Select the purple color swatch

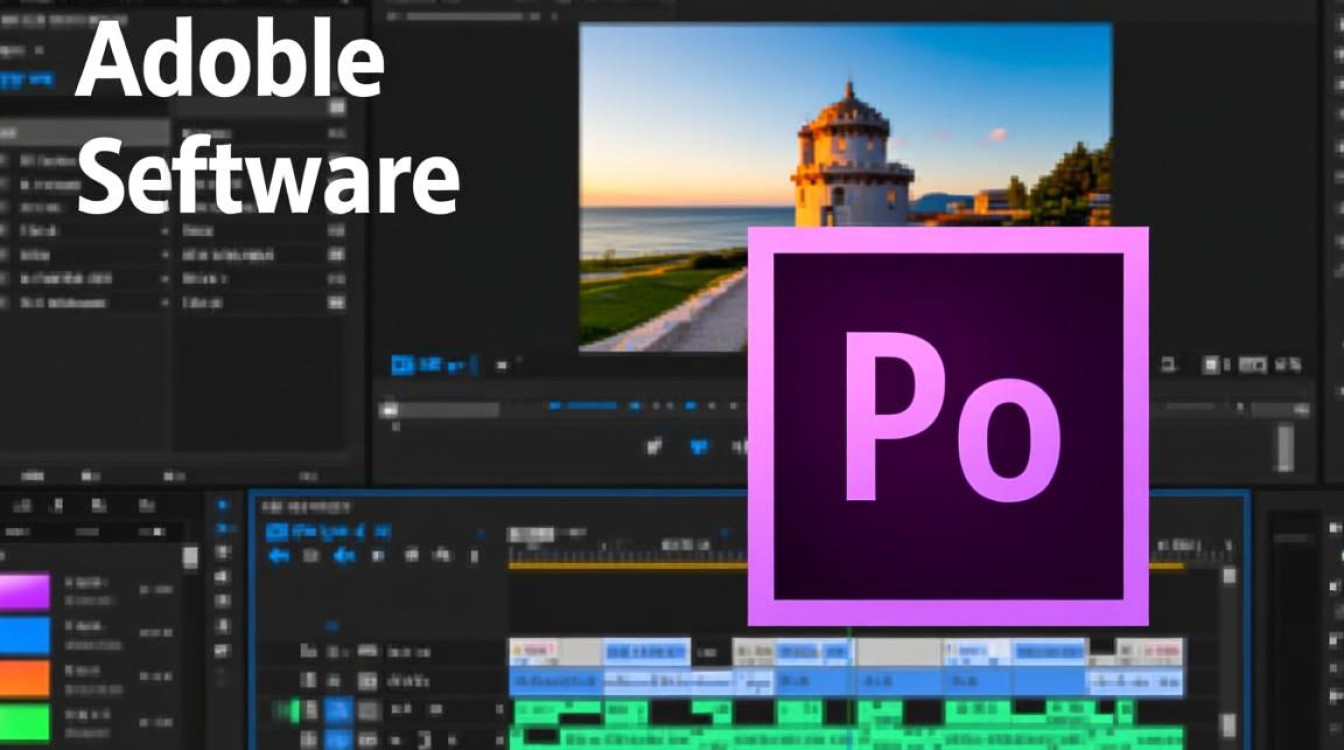(24, 590)
